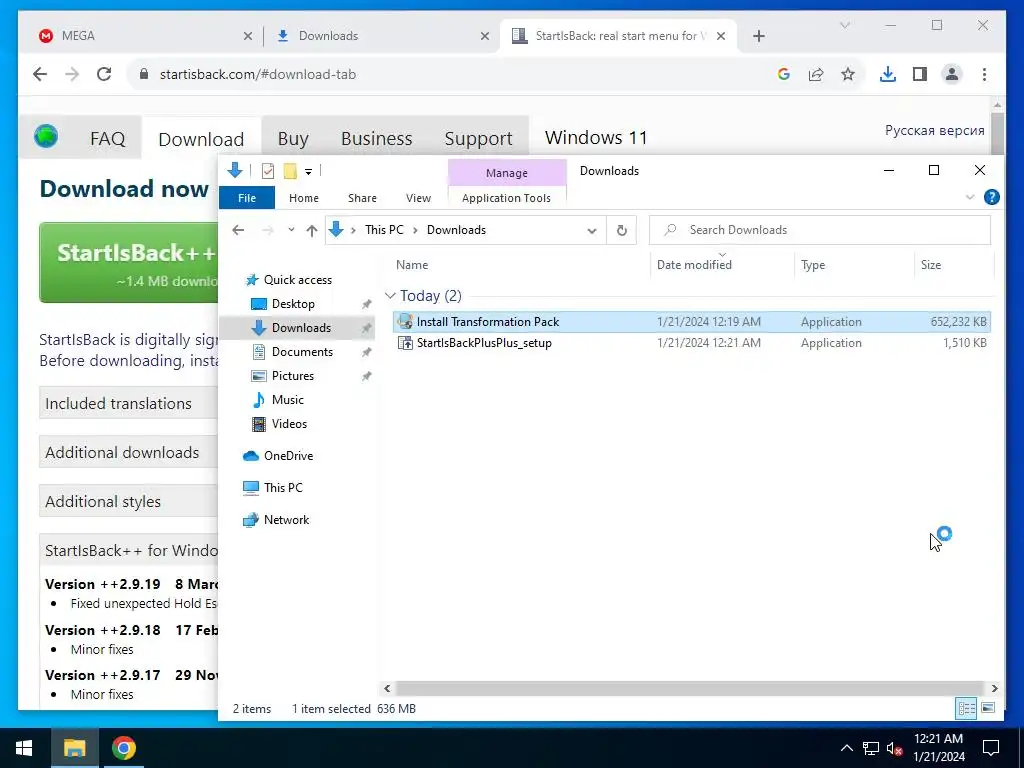Click the horizontal scrollbar in file list
Viewport: 1024px width, 768px height.
690,688
